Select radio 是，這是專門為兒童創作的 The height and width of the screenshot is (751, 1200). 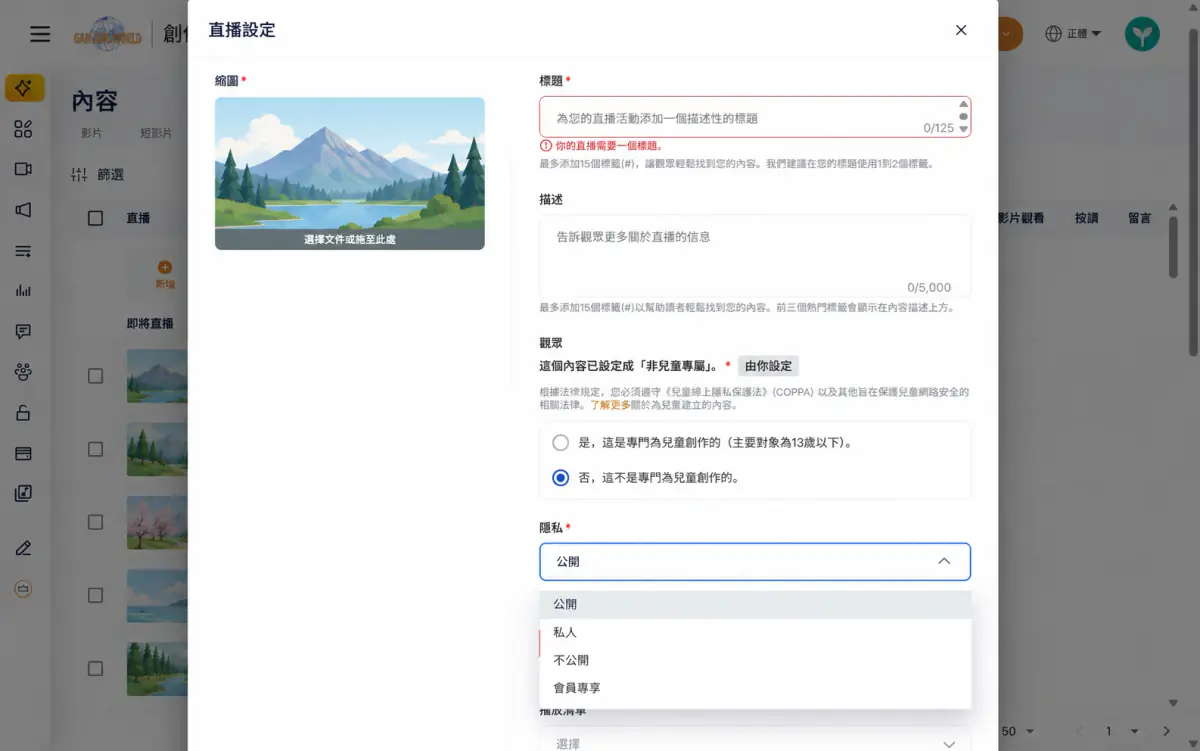(x=561, y=442)
